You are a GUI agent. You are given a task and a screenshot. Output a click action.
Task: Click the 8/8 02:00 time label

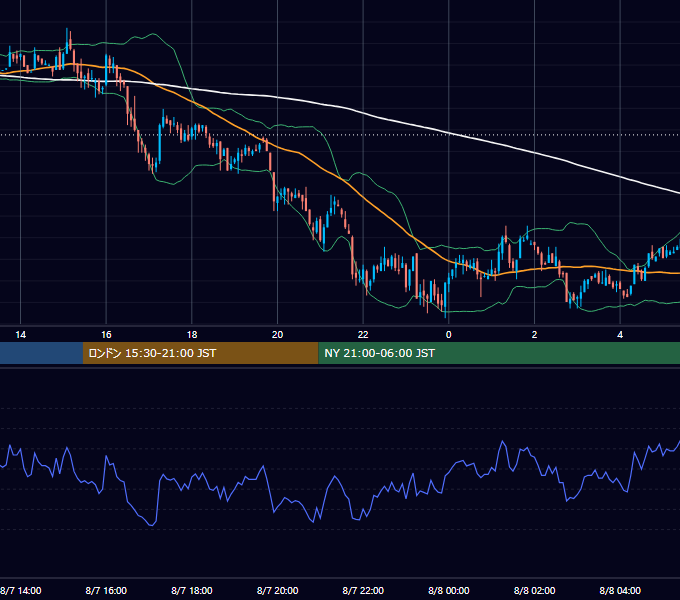[534, 590]
